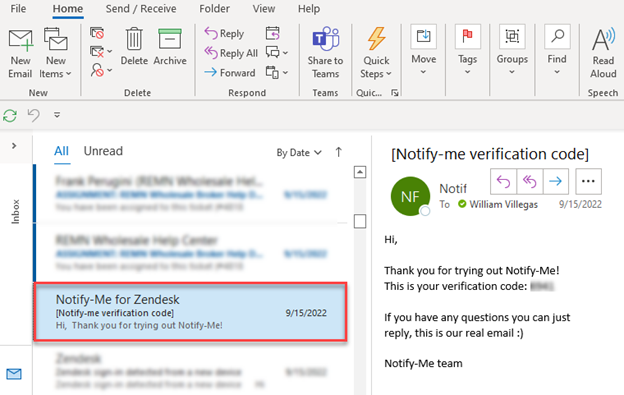Customize the Quick Access Toolbar
624x395 pixels.
coord(57,115)
